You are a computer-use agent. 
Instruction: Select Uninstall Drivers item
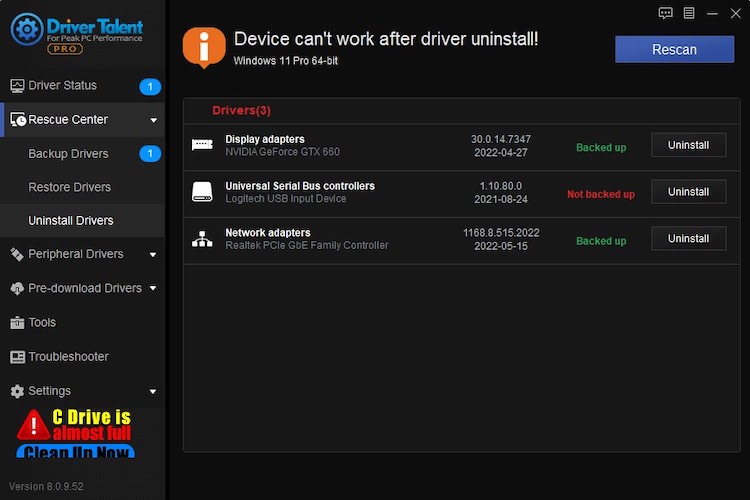point(82,221)
